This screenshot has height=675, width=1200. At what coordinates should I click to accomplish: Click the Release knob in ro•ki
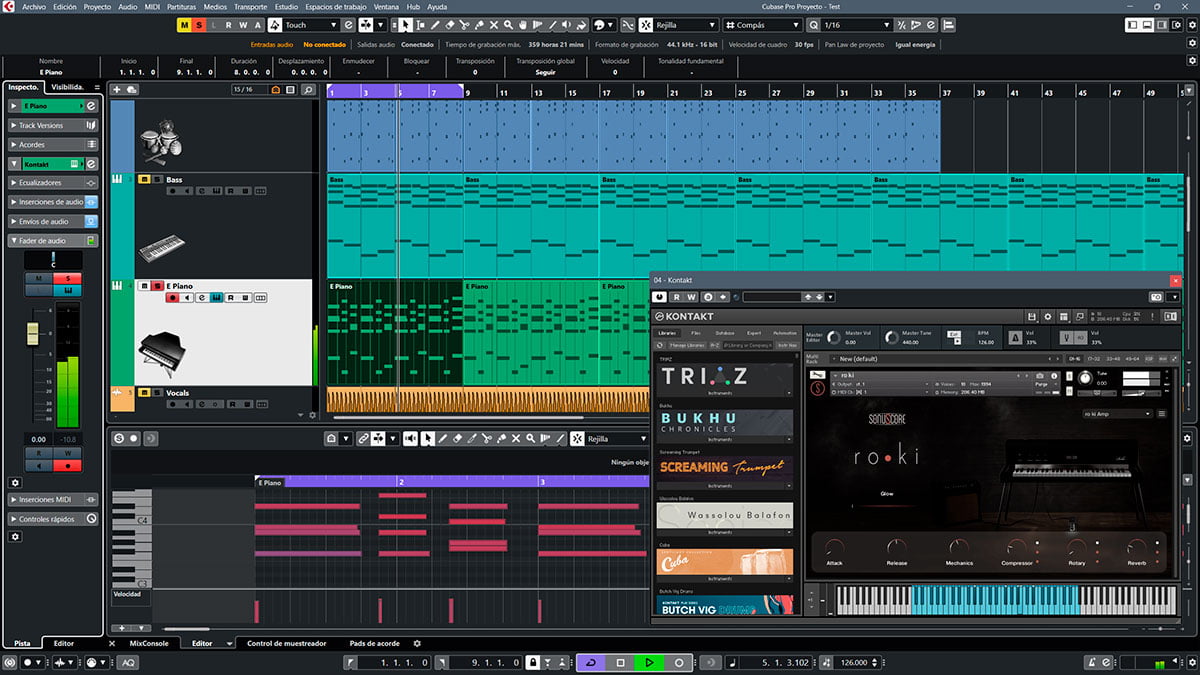point(897,548)
